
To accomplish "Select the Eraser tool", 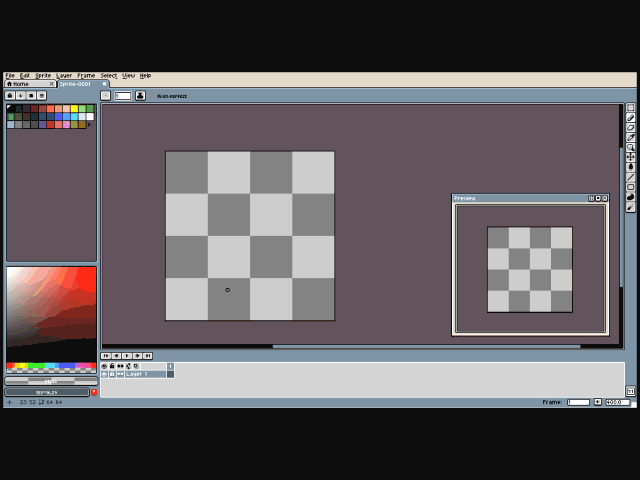I will point(631,127).
